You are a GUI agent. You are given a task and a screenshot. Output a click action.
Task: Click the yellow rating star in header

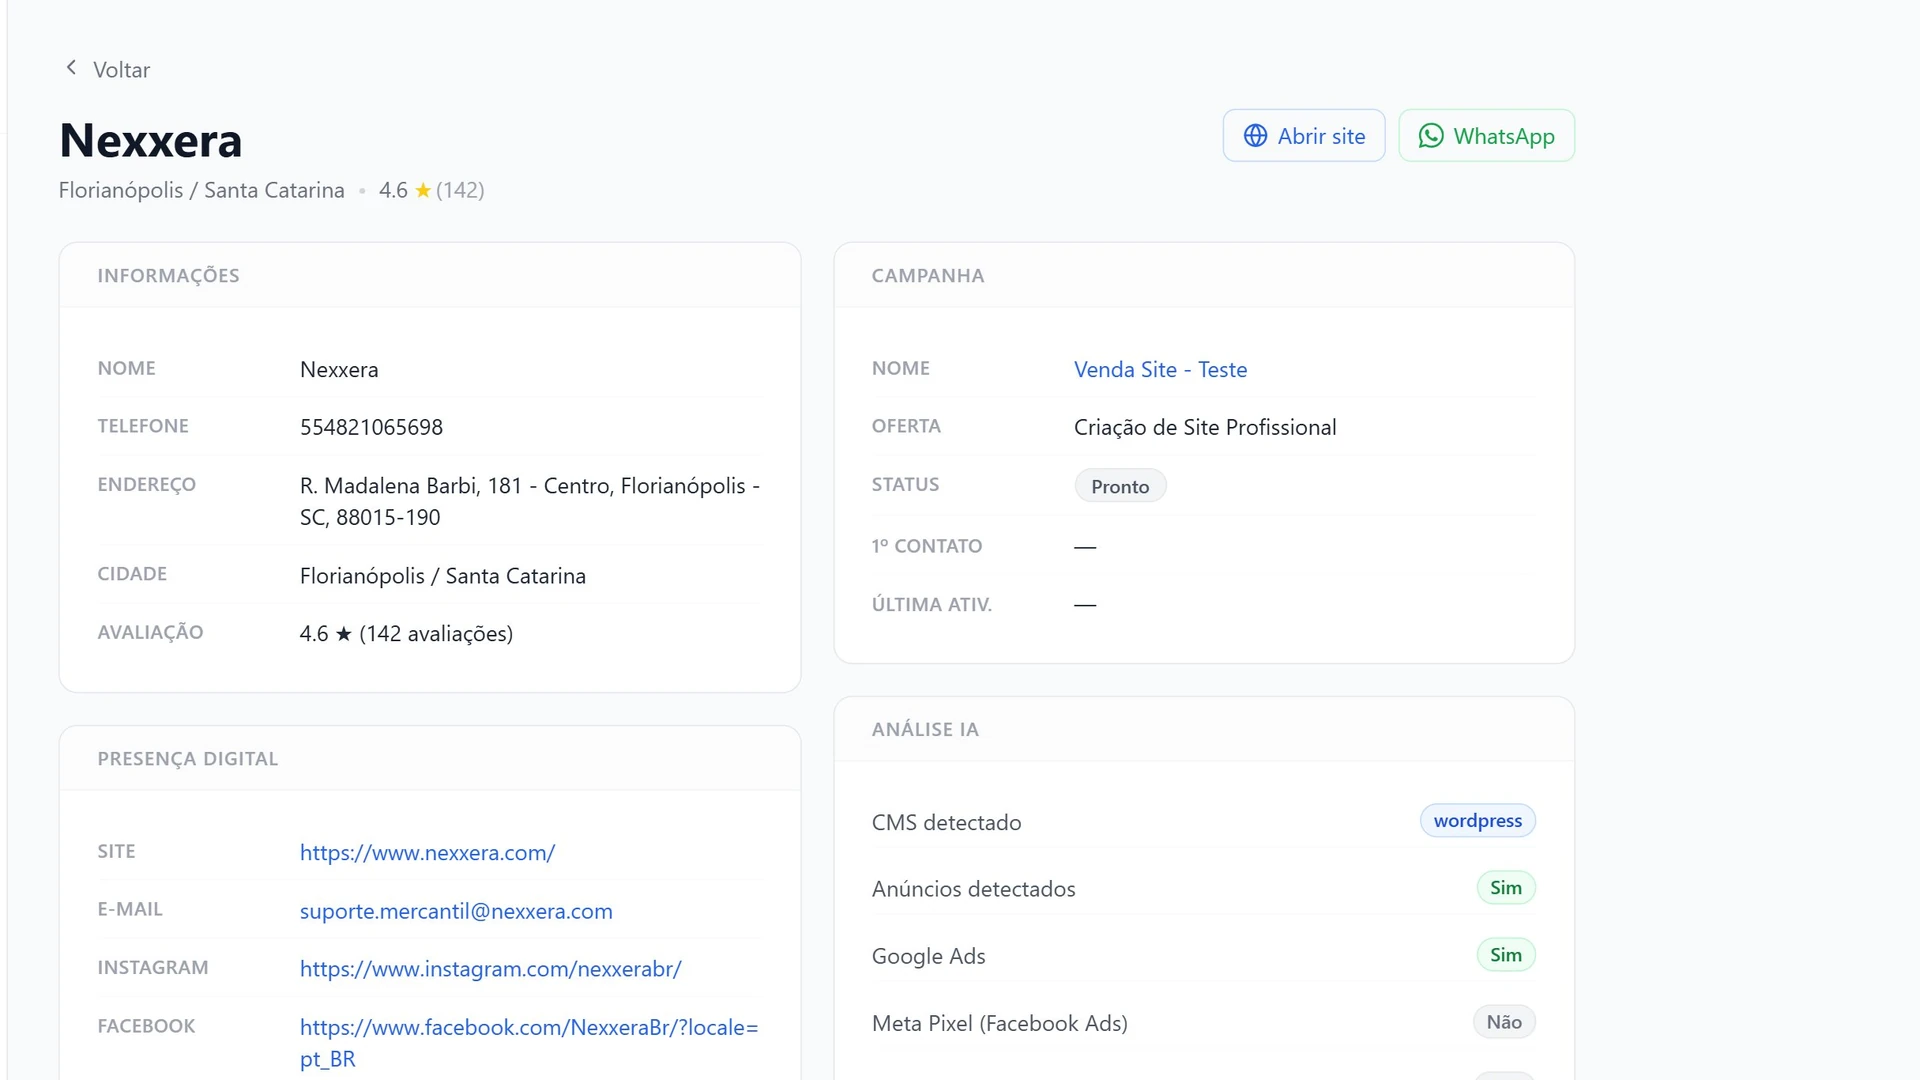pyautogui.click(x=423, y=190)
